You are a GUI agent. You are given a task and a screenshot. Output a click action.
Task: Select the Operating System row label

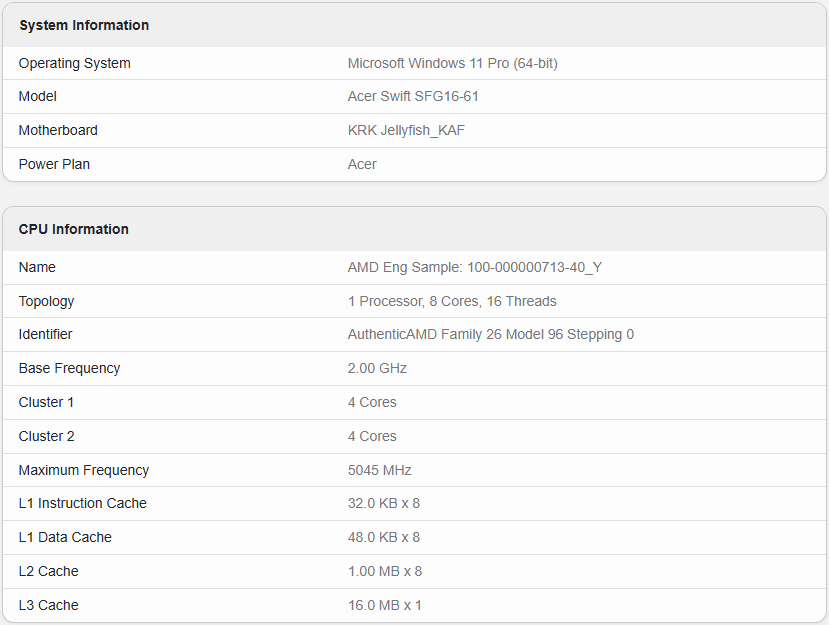point(75,63)
